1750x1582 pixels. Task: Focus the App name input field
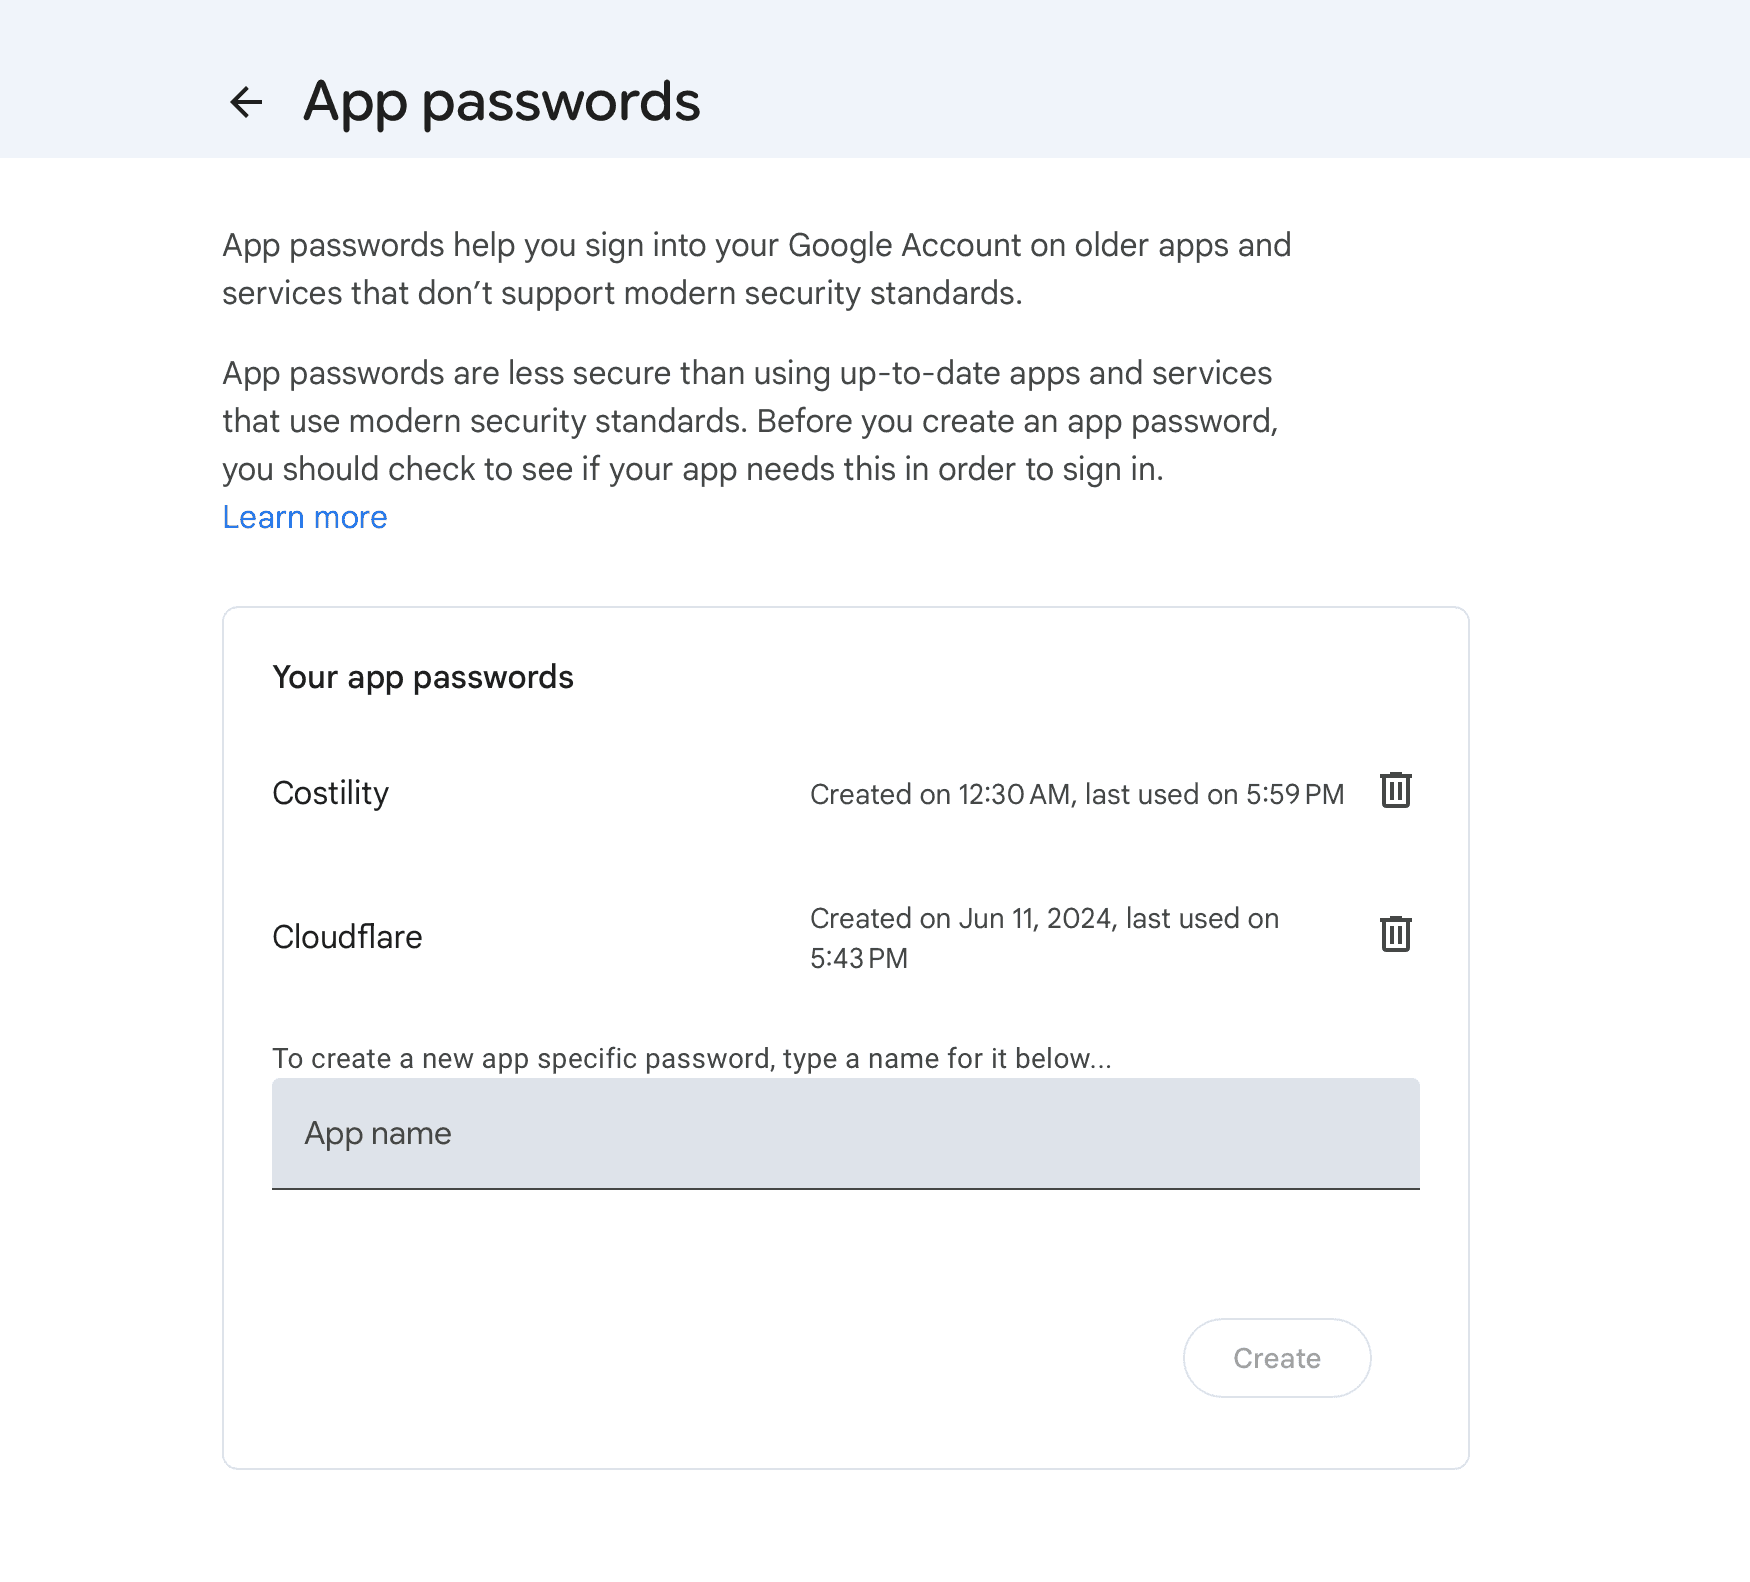pyautogui.click(x=845, y=1134)
